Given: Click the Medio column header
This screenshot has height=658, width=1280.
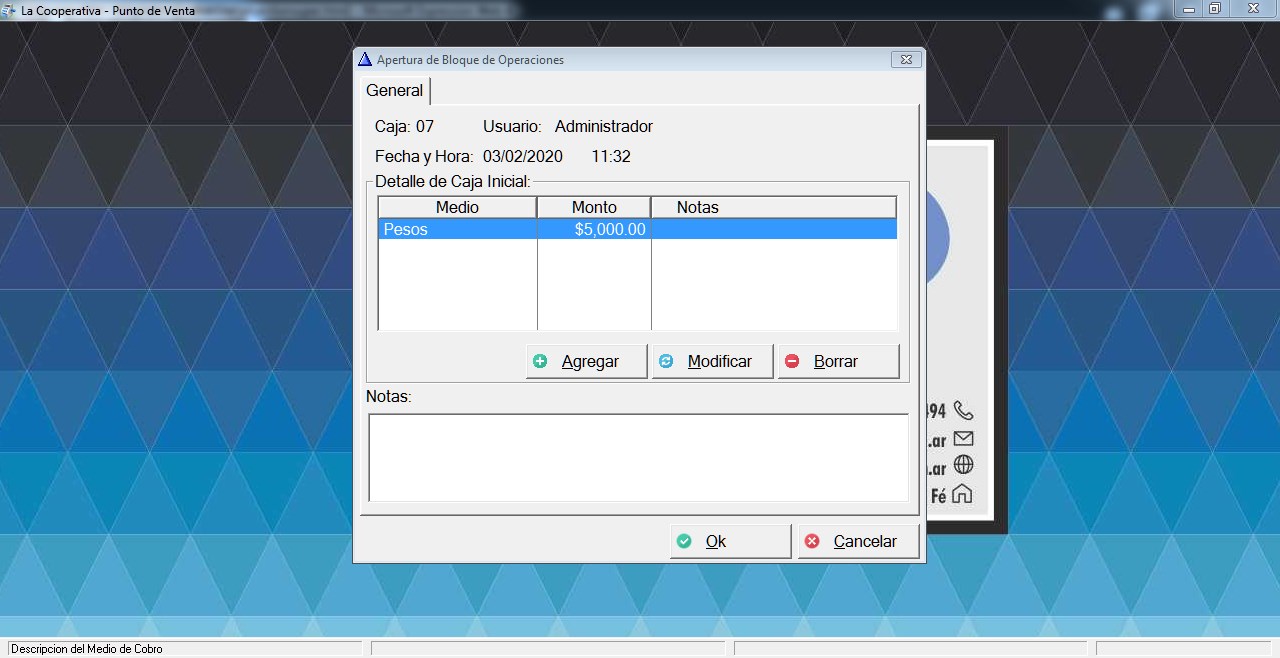Looking at the screenshot, I should tap(457, 207).
